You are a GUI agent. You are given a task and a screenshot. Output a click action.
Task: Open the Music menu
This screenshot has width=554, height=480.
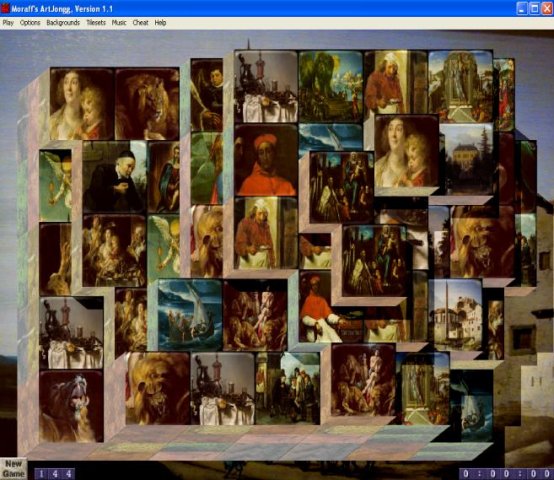(x=119, y=23)
